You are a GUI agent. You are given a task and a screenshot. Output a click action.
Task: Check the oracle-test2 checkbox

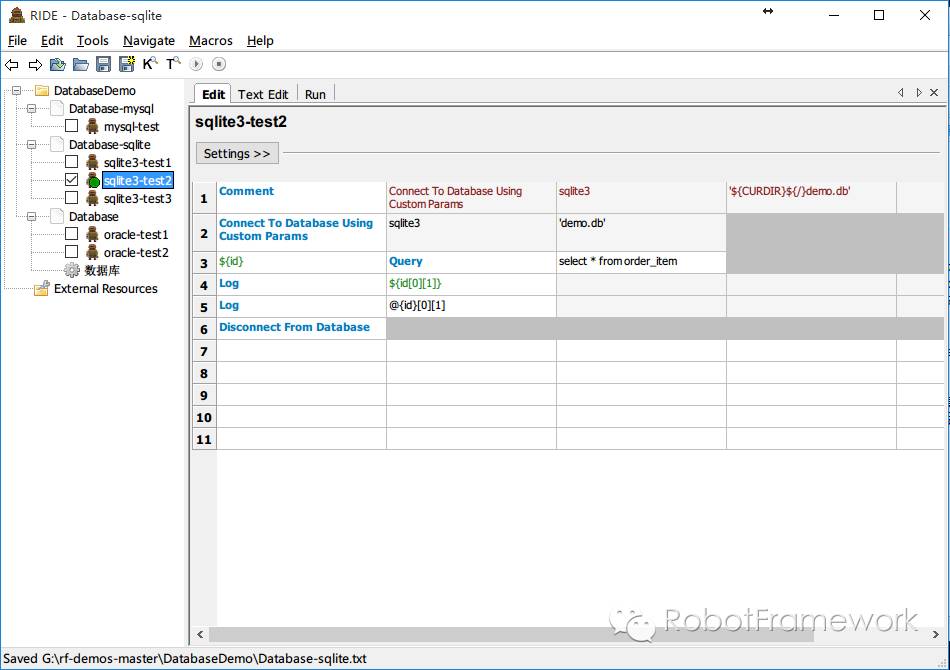[71, 252]
